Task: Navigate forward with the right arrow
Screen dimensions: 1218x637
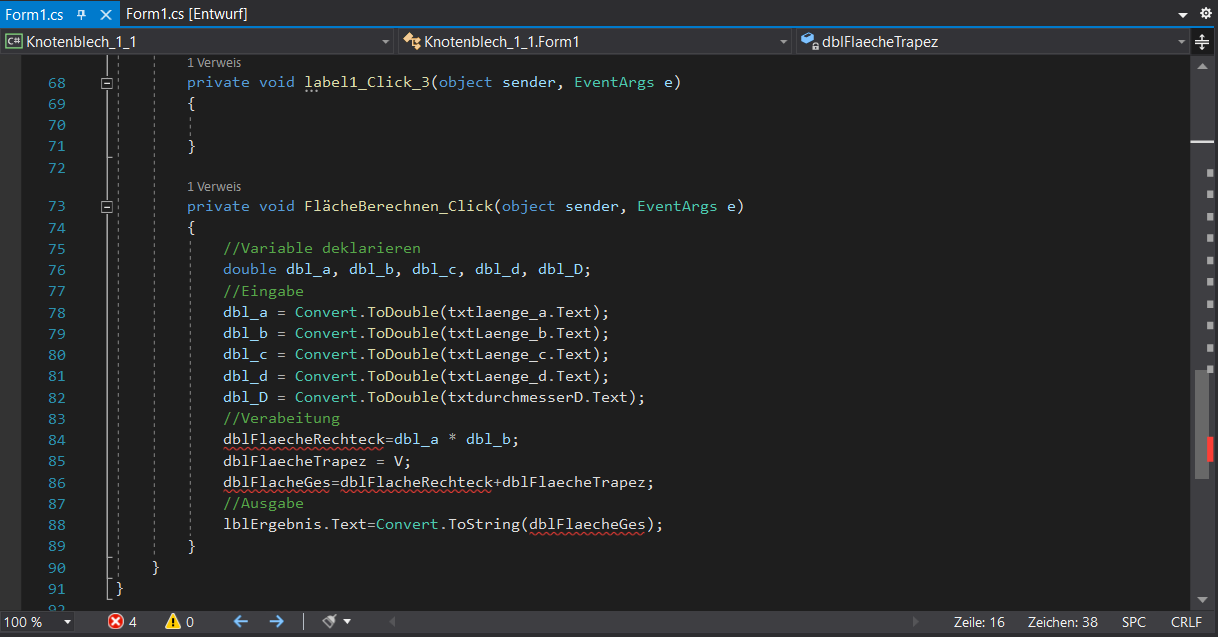Action: [276, 622]
